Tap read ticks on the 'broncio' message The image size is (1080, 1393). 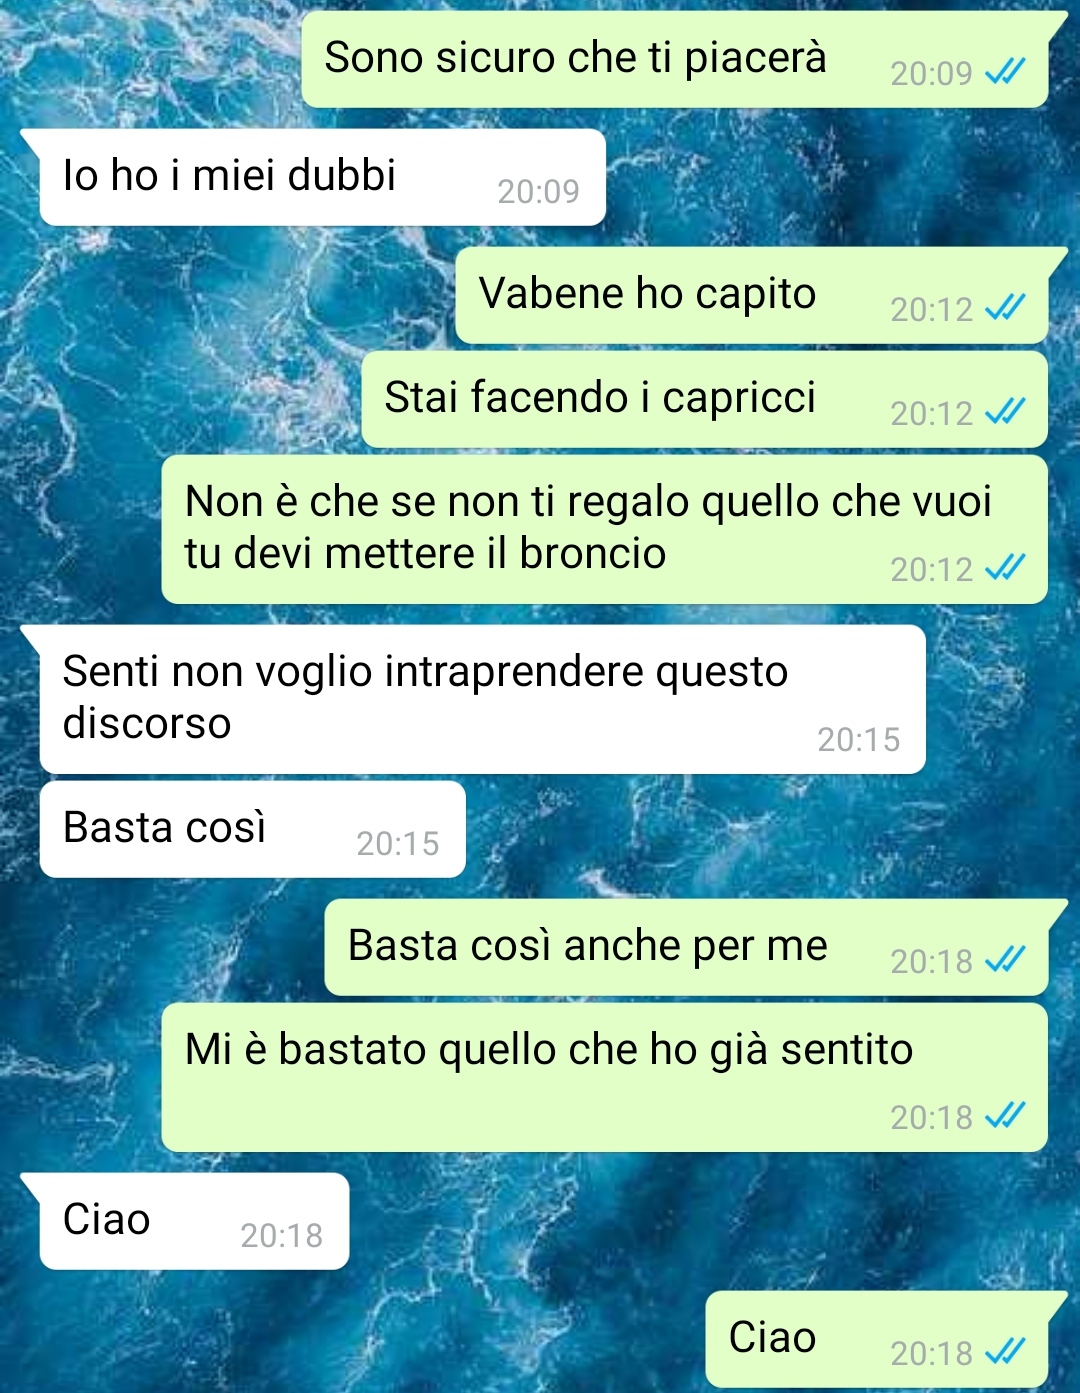pyautogui.click(x=1005, y=568)
